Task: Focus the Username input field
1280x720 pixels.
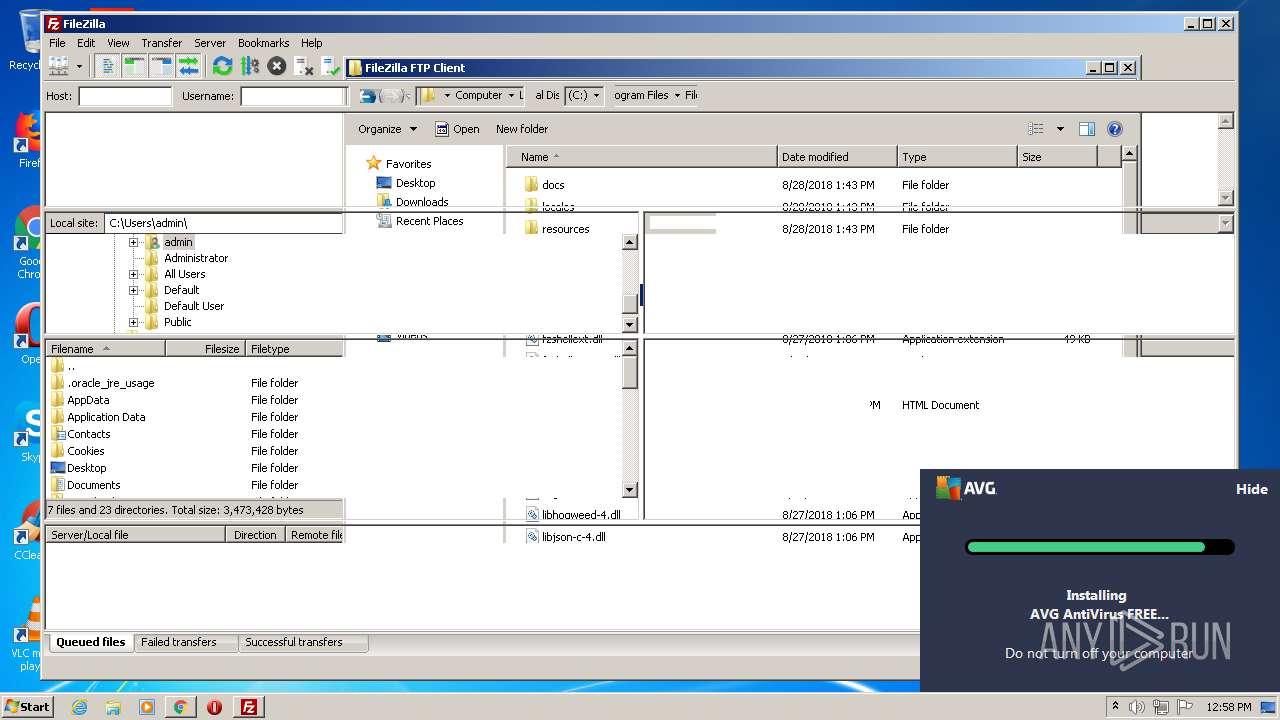Action: tap(292, 96)
